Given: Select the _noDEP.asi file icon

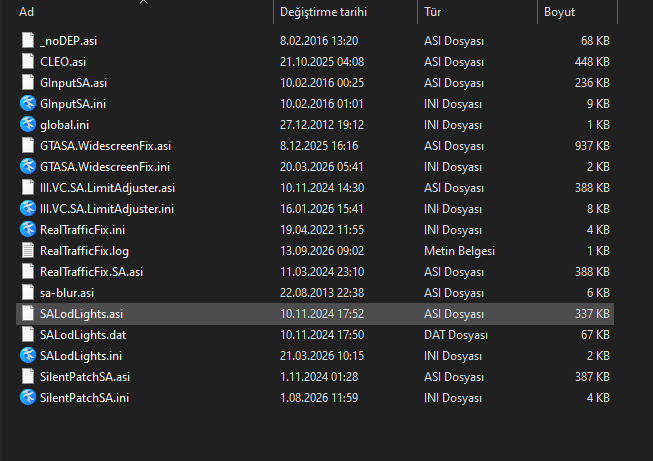Looking at the screenshot, I should tap(28, 40).
